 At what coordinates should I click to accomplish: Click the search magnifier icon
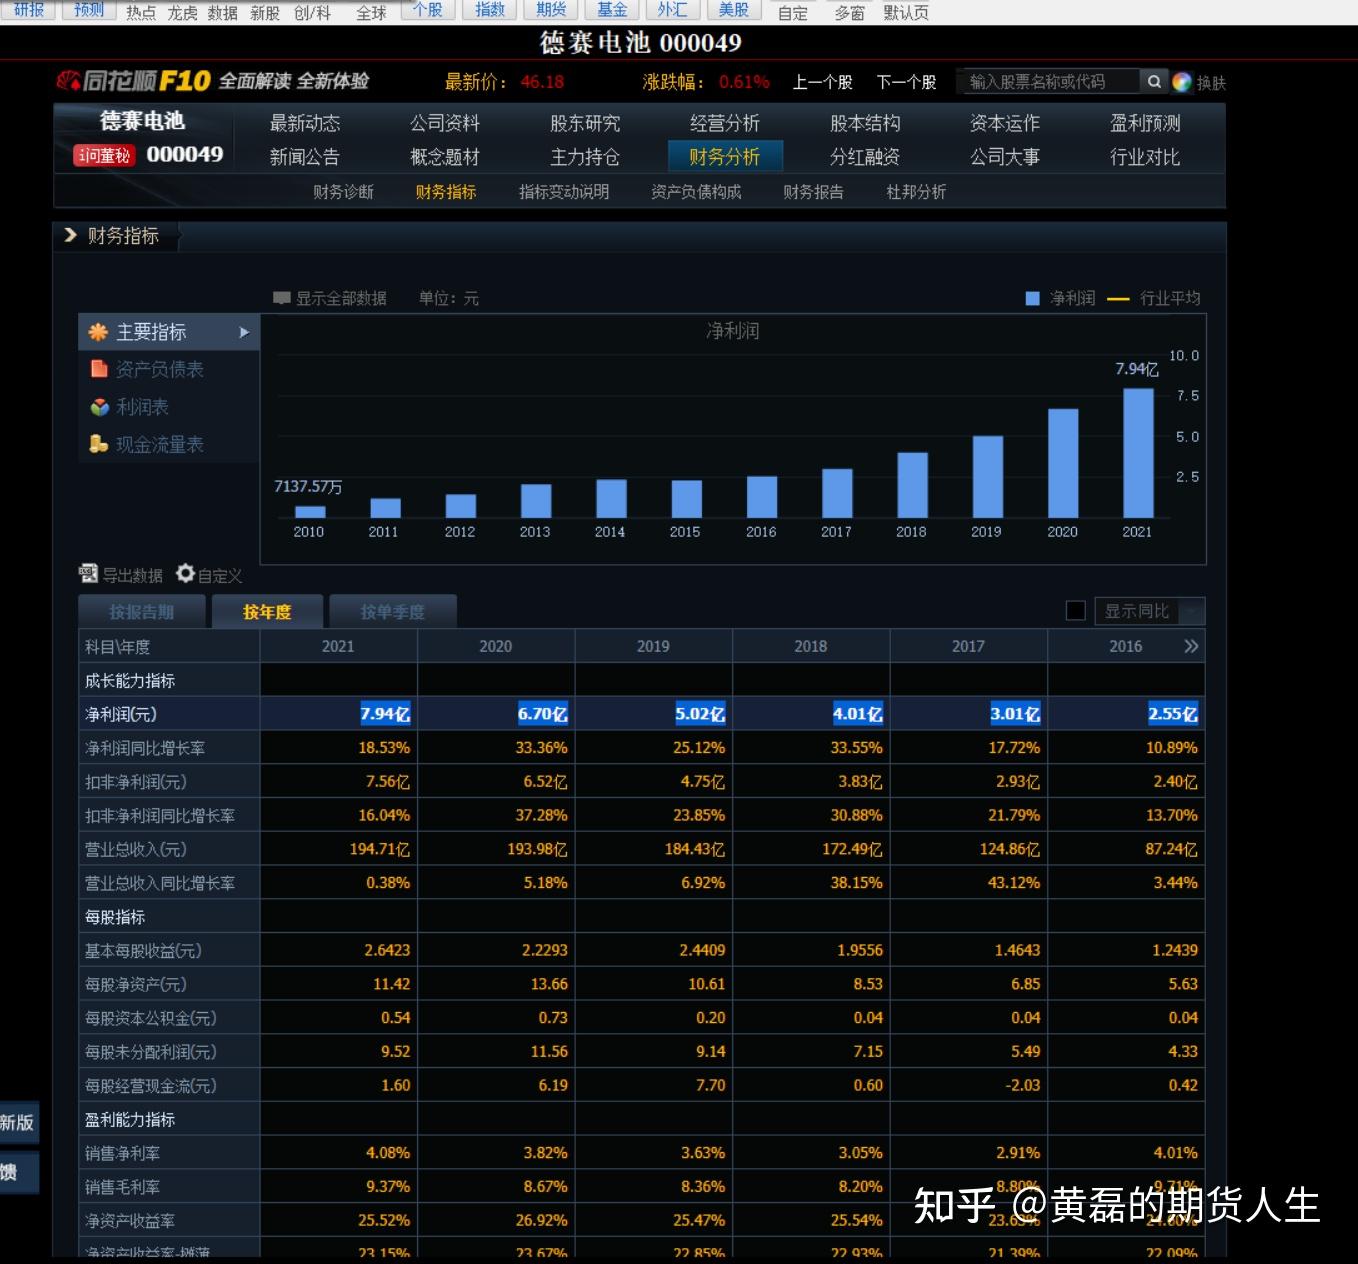[x=1154, y=81]
